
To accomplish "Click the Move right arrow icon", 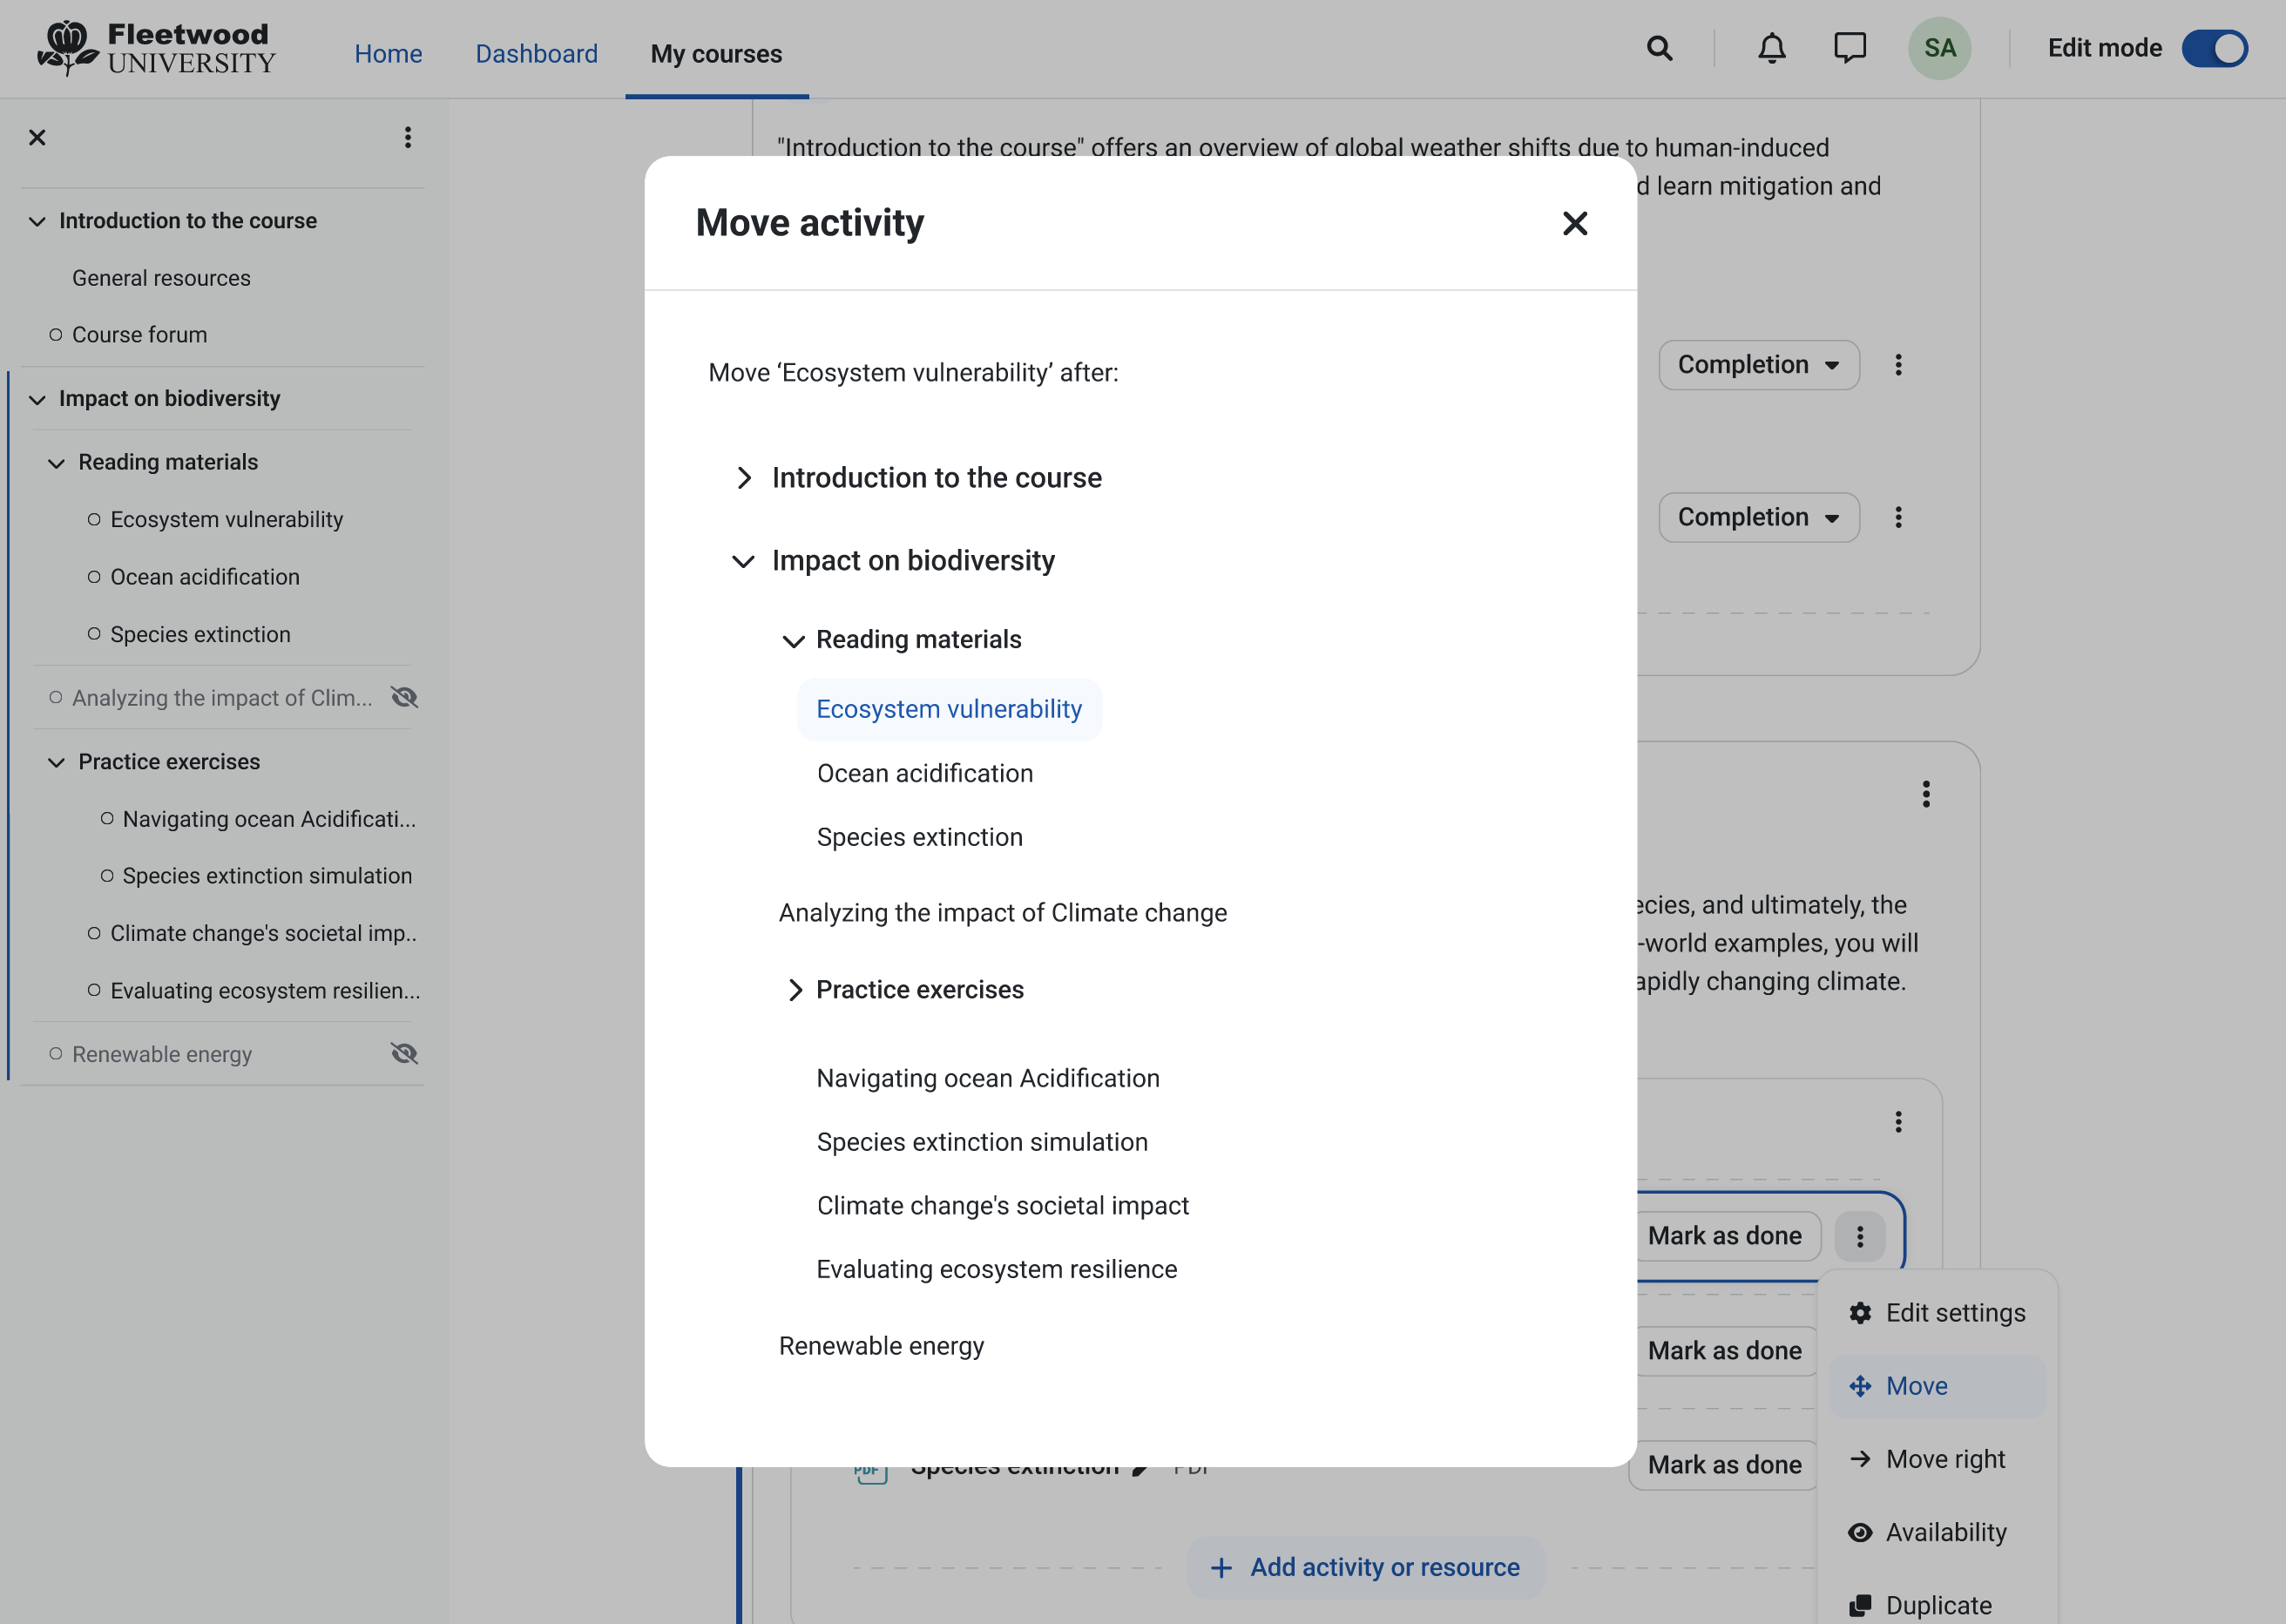I will click(1859, 1459).
